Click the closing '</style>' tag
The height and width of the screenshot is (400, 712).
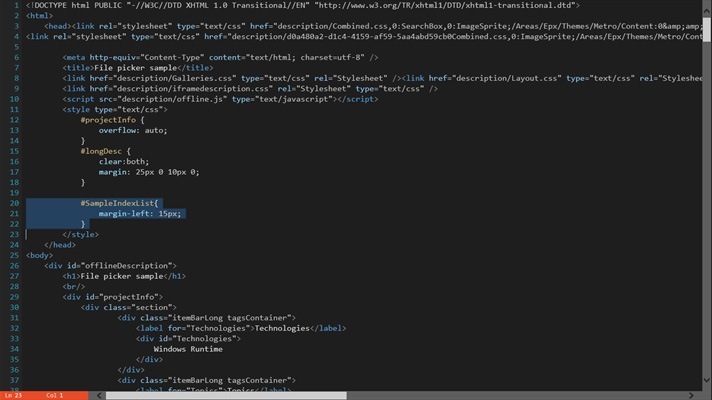[80, 234]
